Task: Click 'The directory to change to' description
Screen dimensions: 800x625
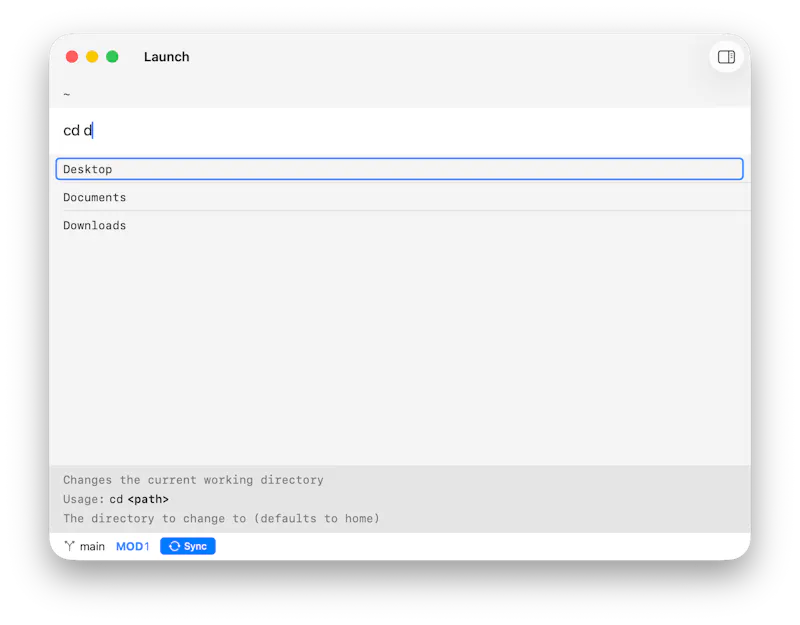Action: (x=221, y=518)
